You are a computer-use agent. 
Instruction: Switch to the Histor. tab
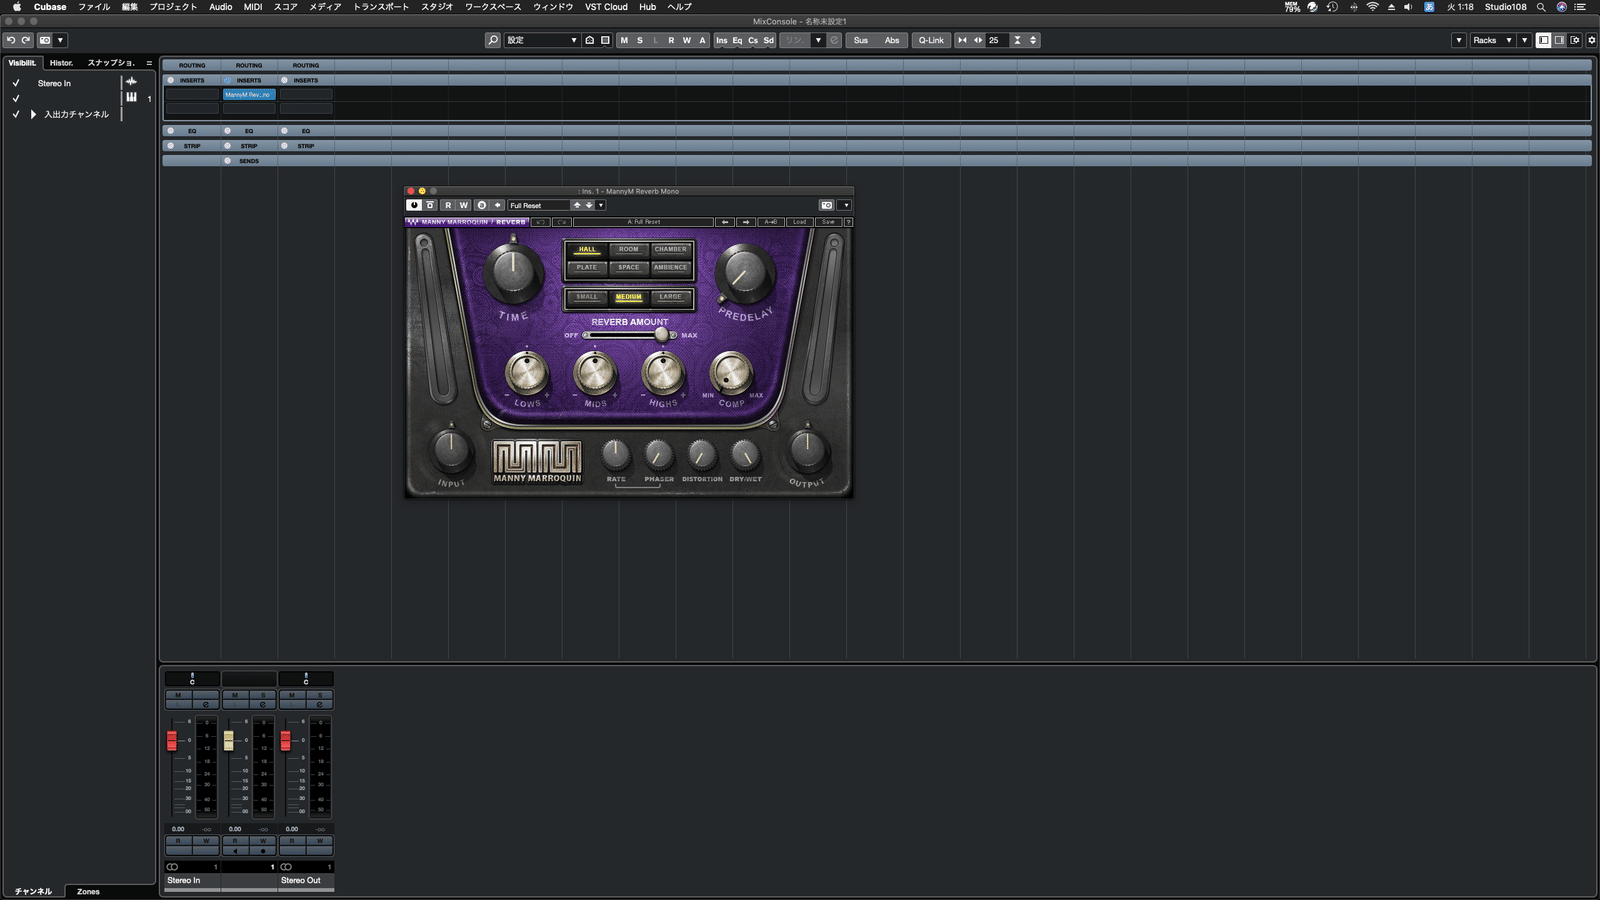click(x=62, y=63)
